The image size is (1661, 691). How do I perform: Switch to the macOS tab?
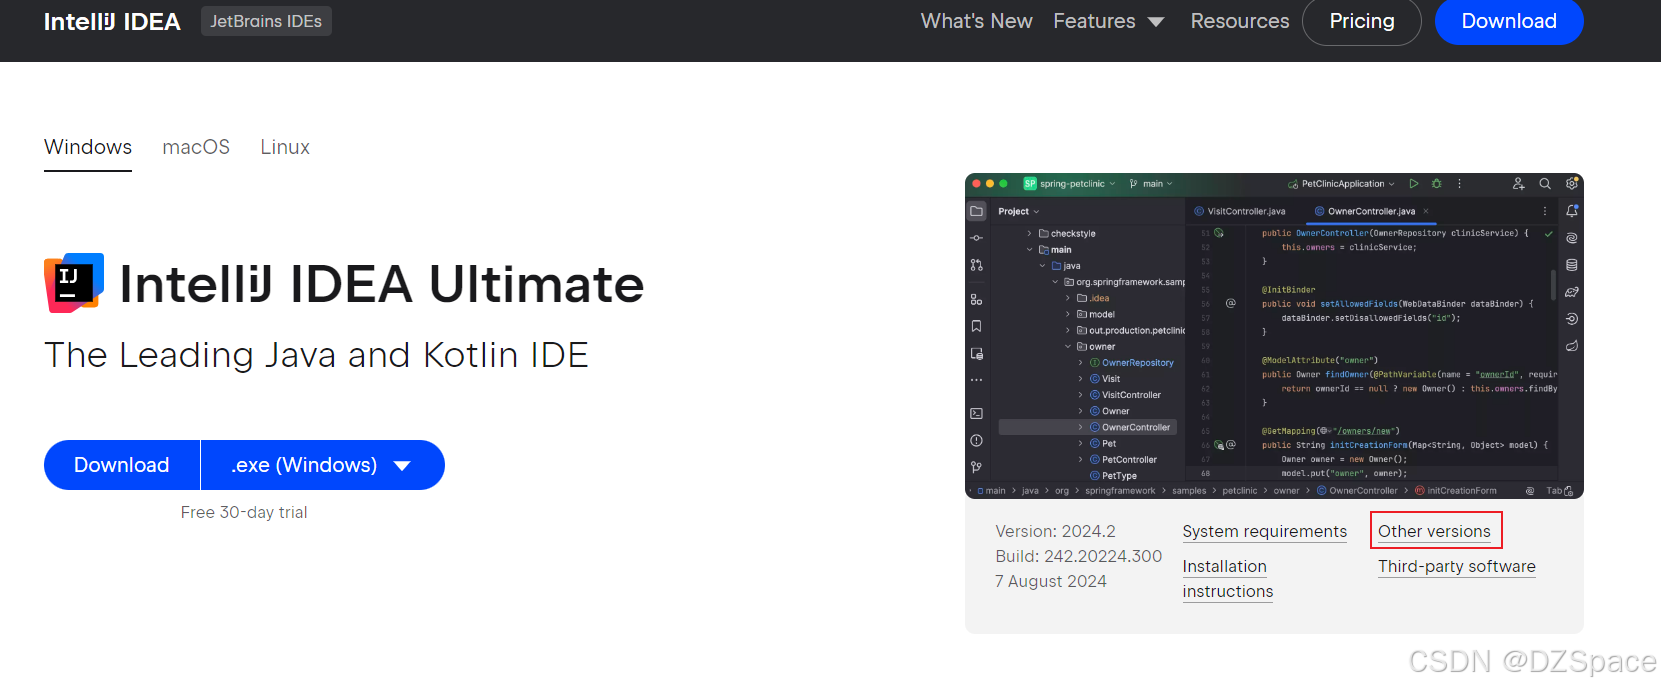[196, 147]
